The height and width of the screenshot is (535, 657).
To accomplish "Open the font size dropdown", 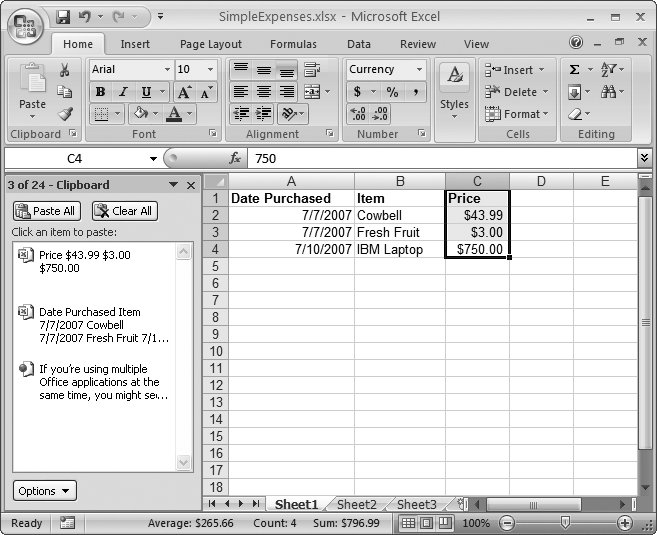I will [x=210, y=69].
